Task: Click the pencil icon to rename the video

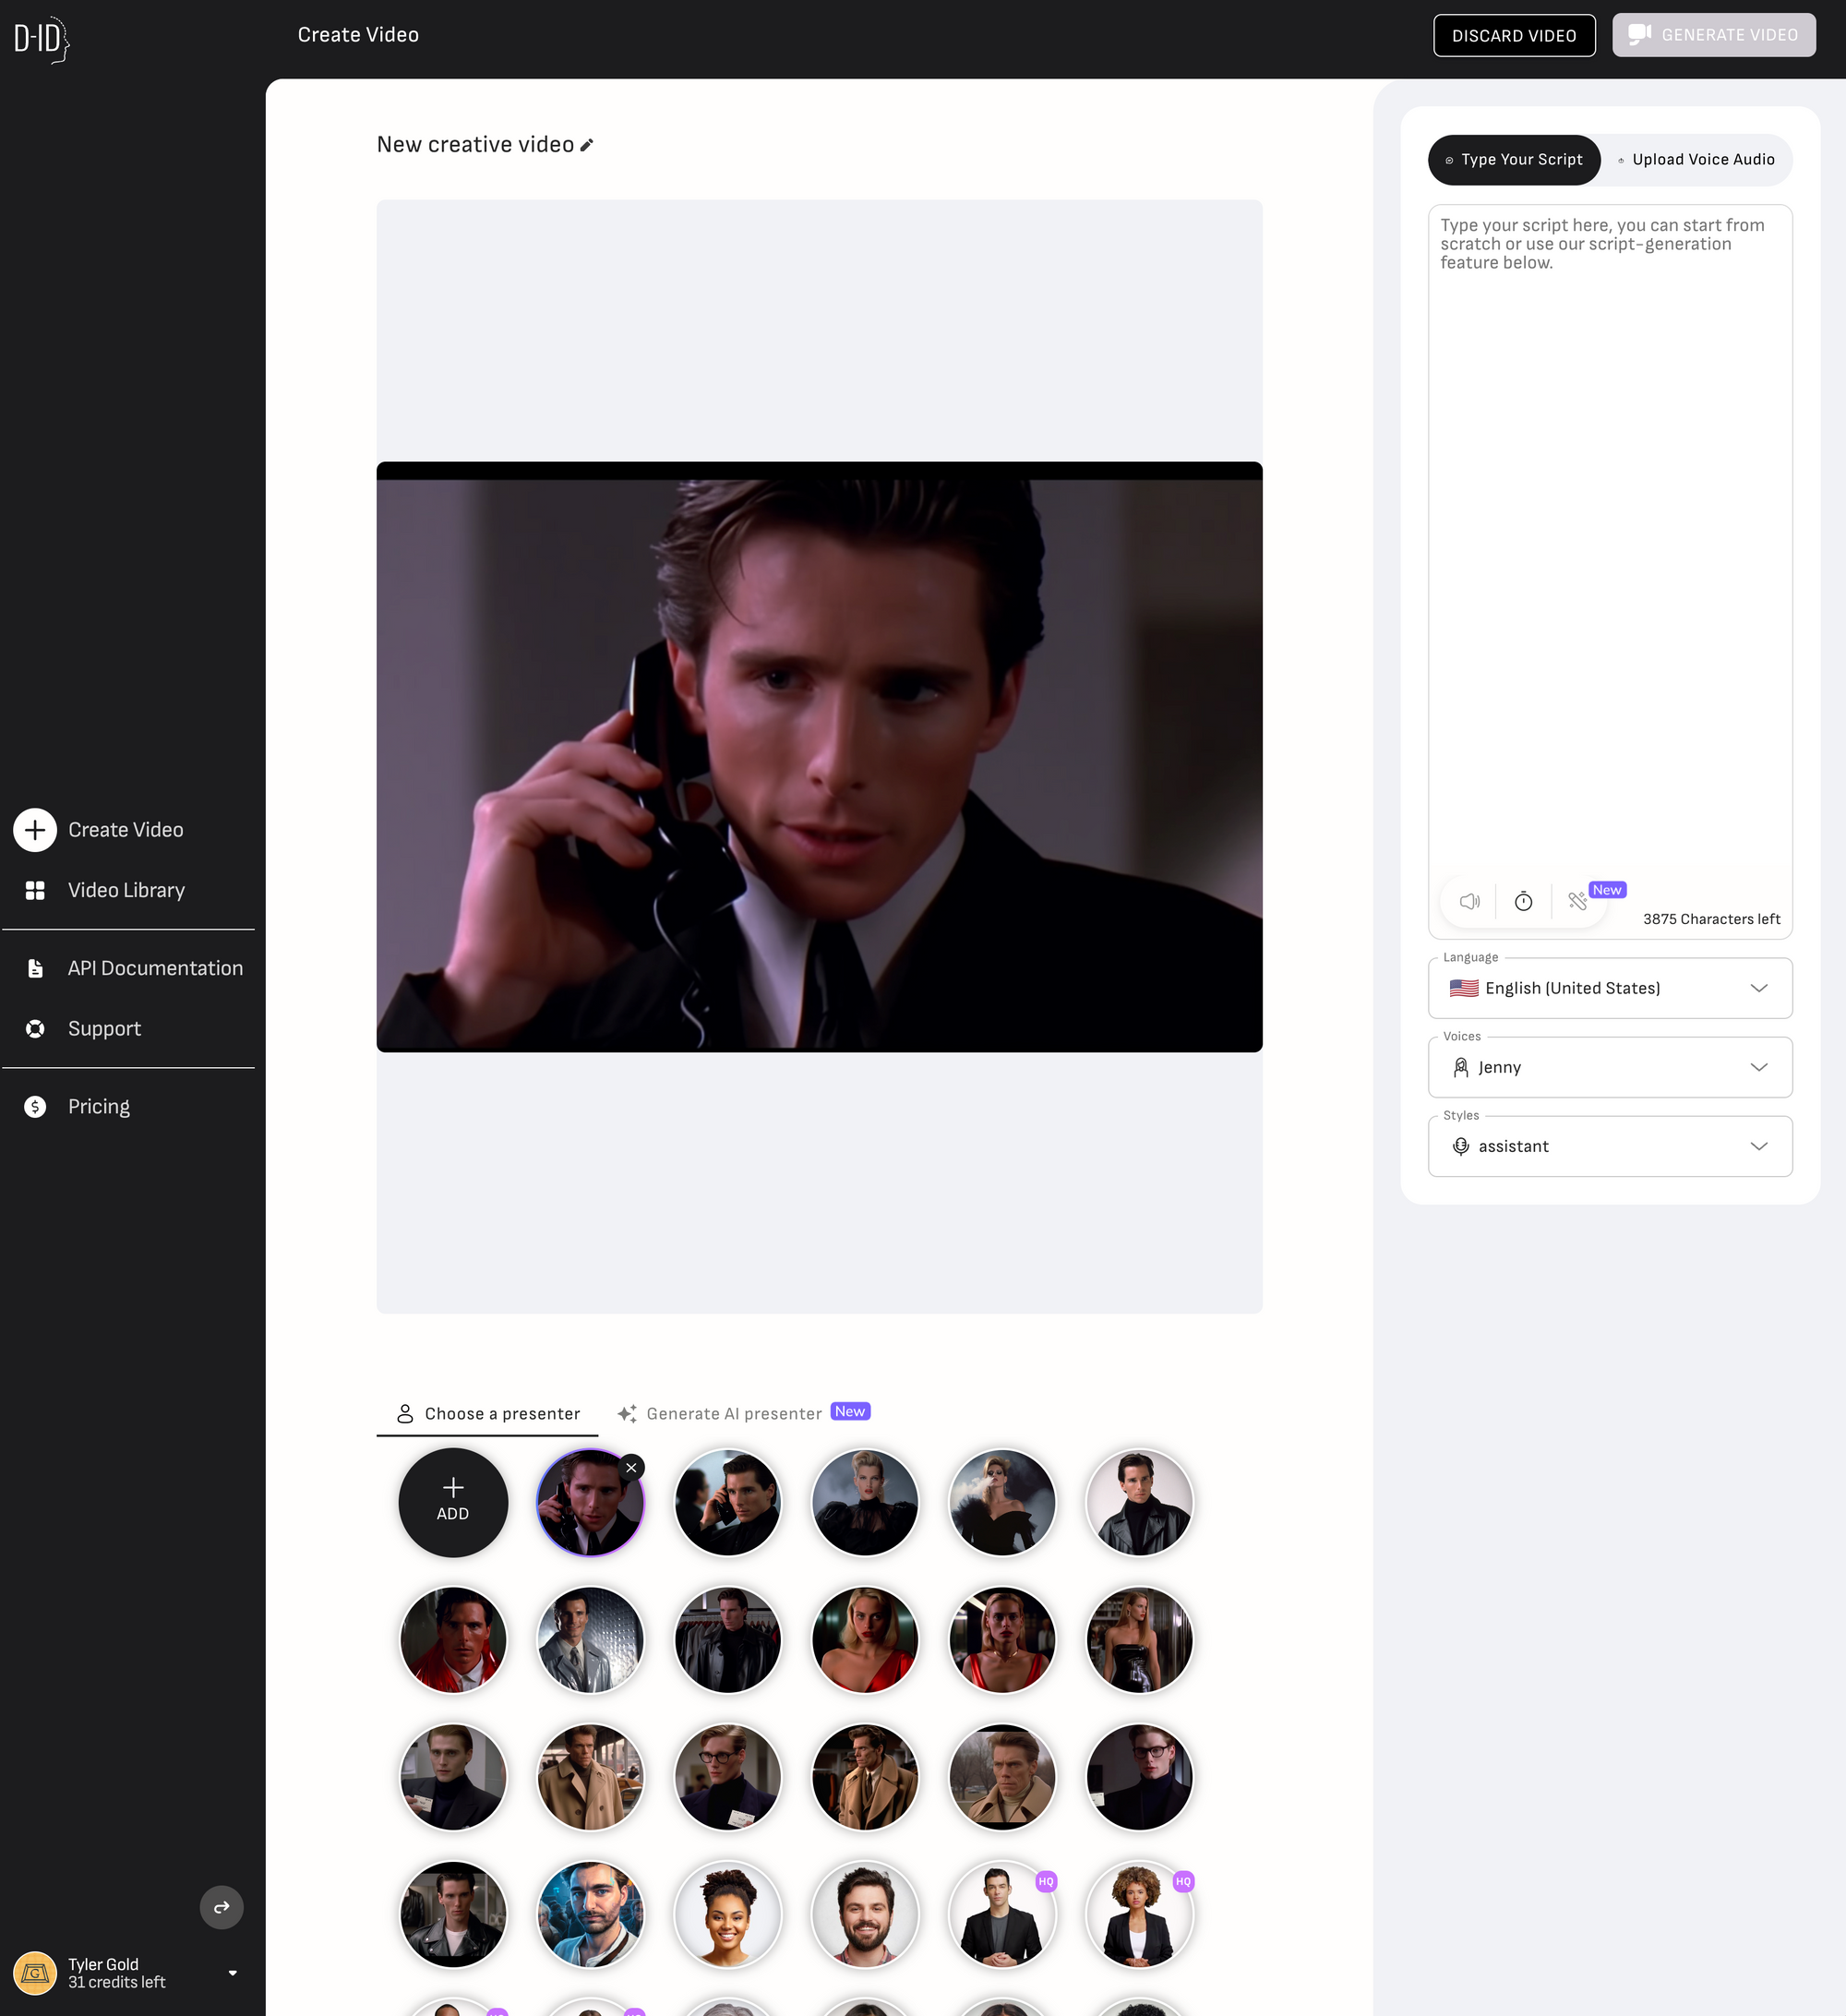Action: pos(587,145)
